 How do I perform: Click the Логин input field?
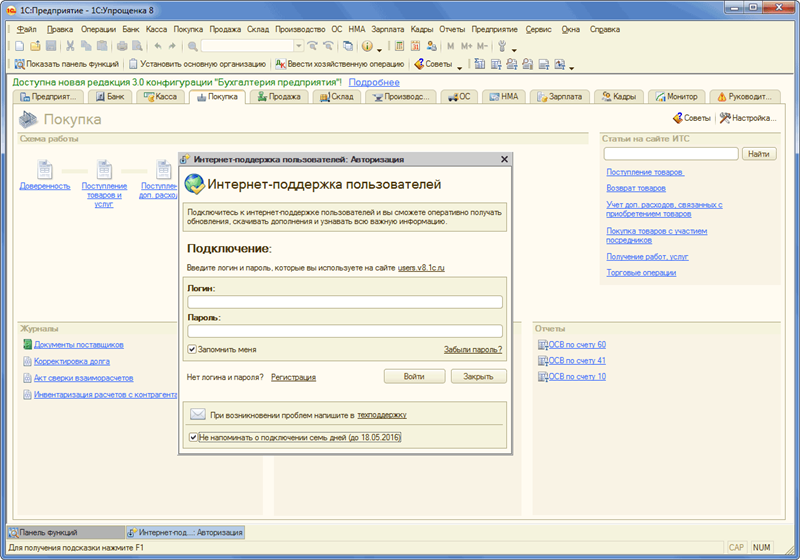(x=344, y=302)
